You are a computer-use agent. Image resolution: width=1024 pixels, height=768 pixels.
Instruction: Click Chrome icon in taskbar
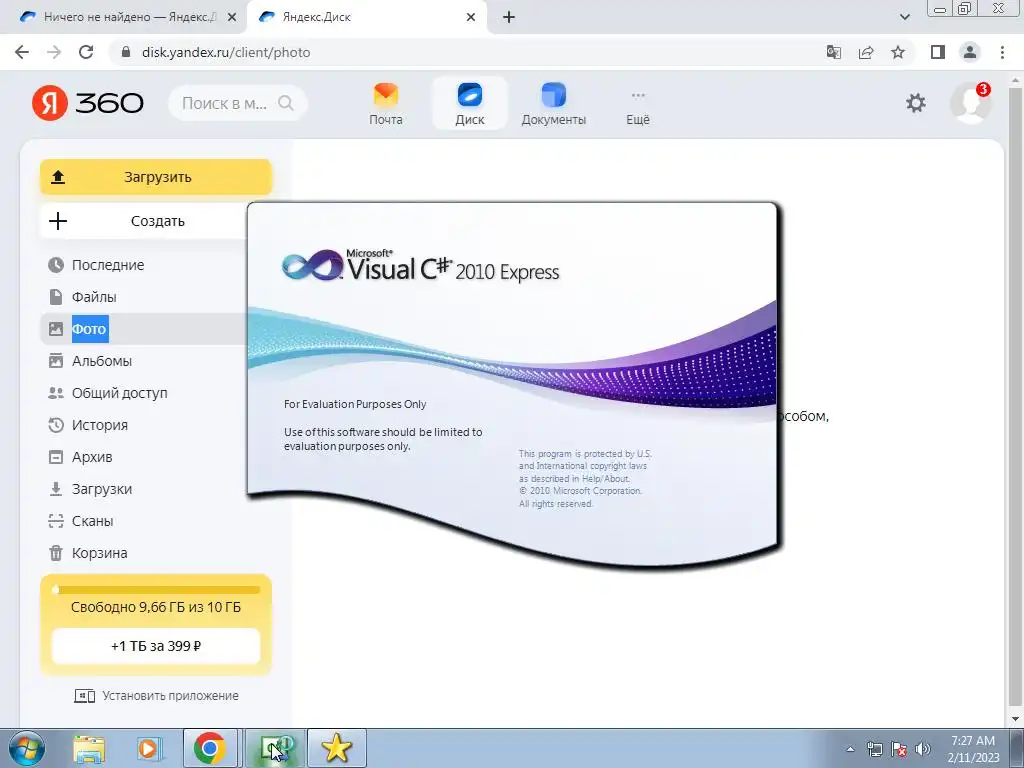pos(210,748)
